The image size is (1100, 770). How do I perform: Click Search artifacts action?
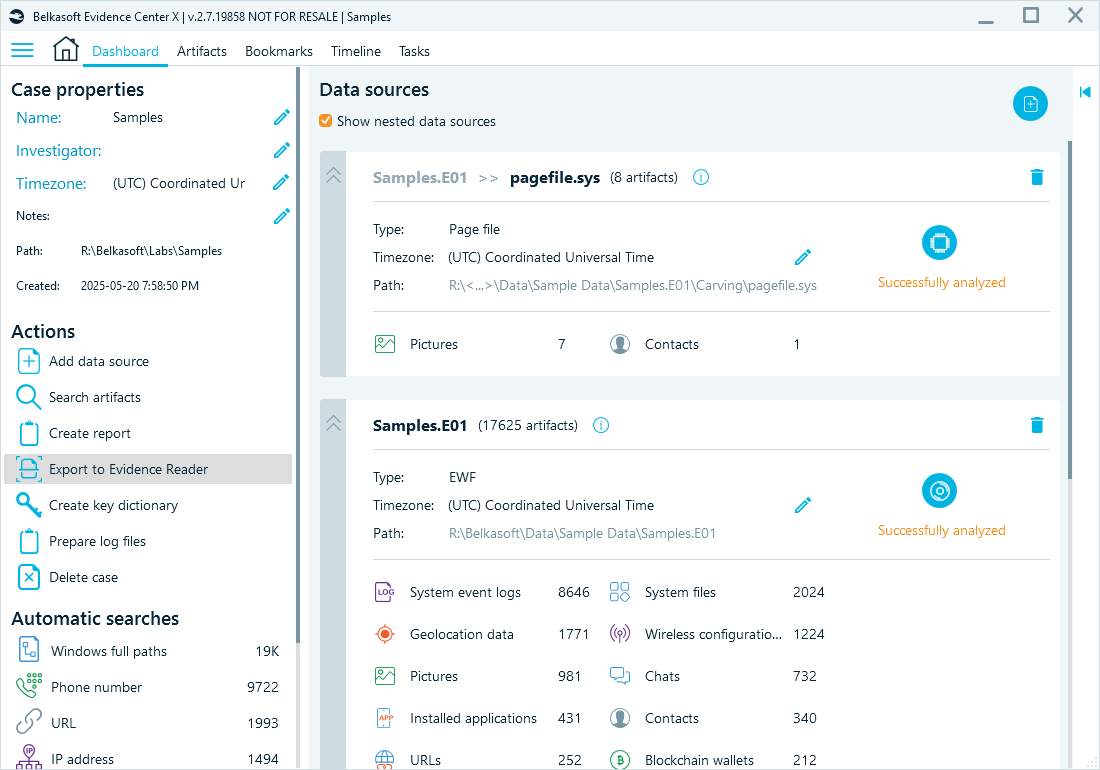pos(148,397)
